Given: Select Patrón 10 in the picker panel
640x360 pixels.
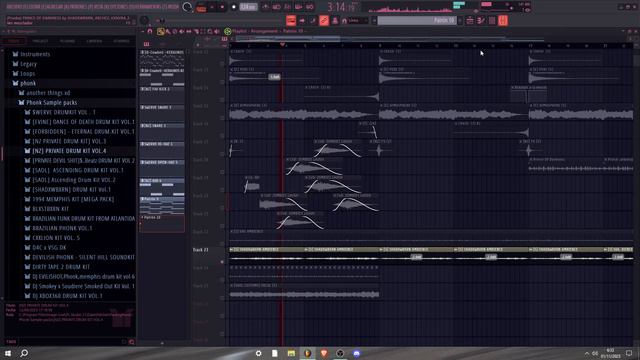Looking at the screenshot, I should [162, 223].
